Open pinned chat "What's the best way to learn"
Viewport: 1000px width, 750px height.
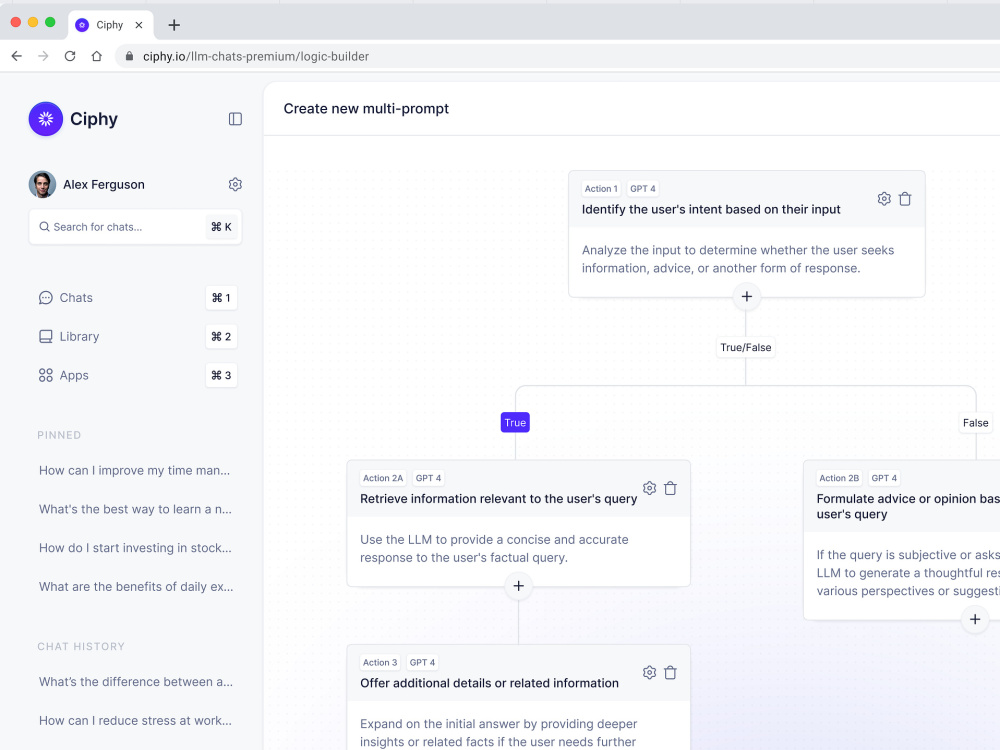coord(135,510)
